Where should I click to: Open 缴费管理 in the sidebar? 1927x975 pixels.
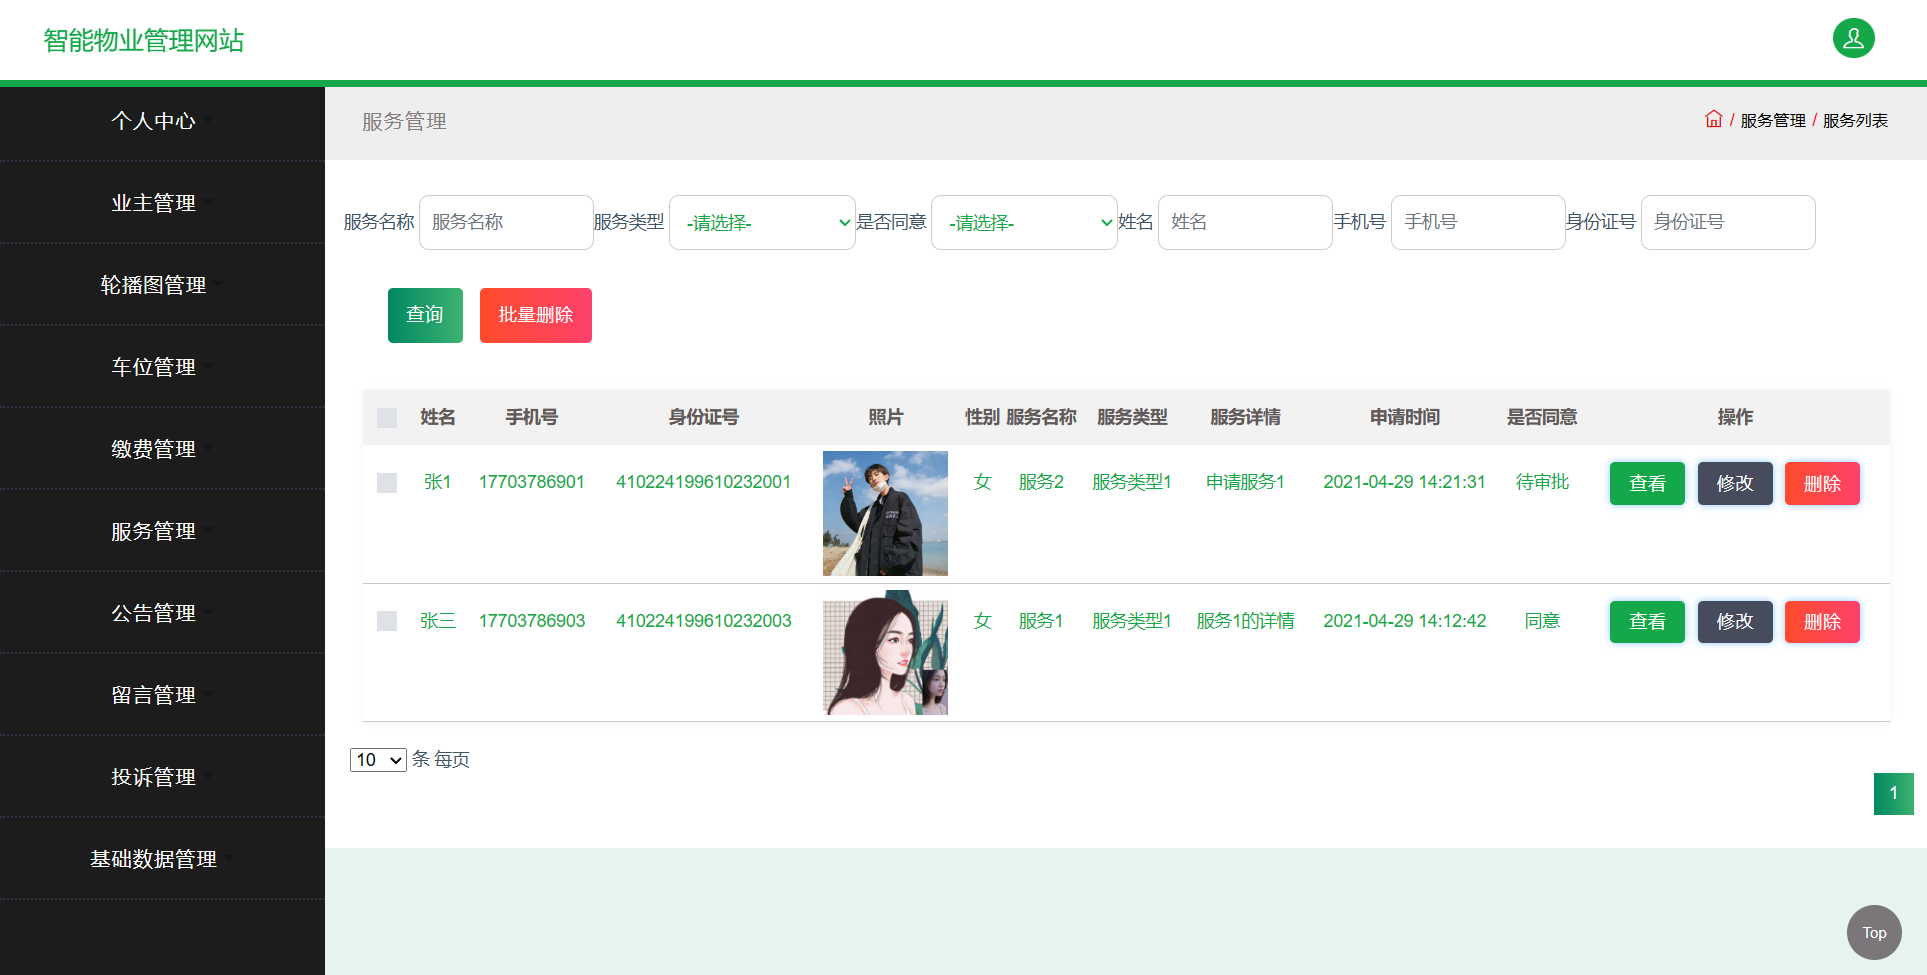[155, 448]
